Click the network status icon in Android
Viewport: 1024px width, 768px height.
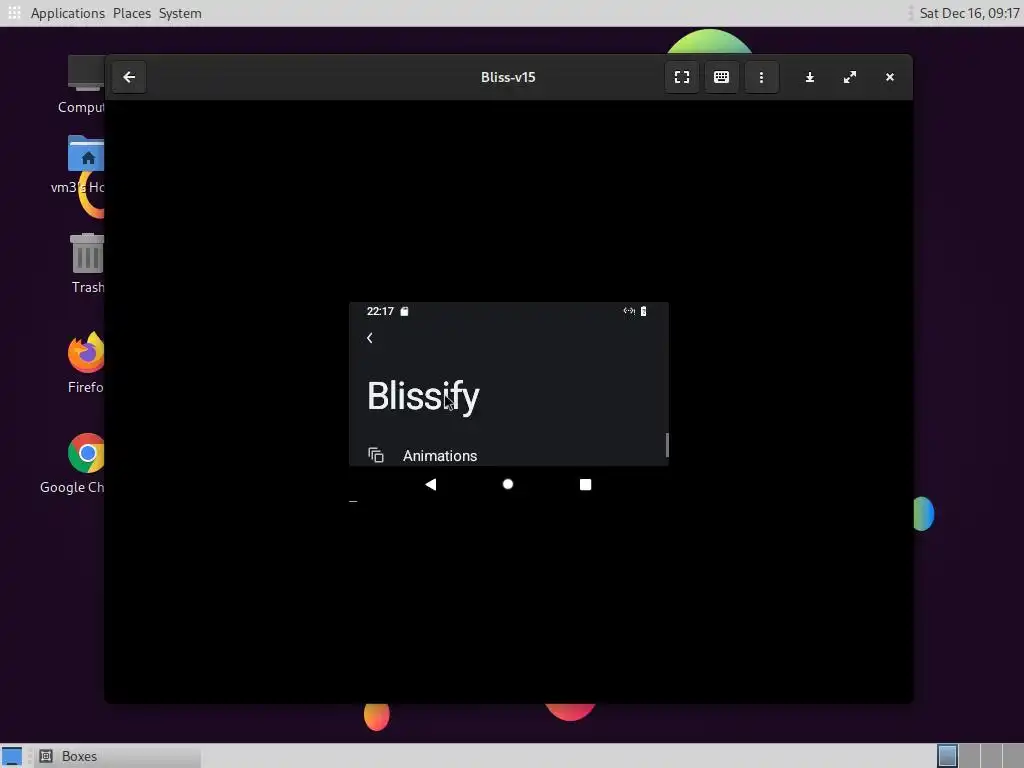click(x=629, y=311)
